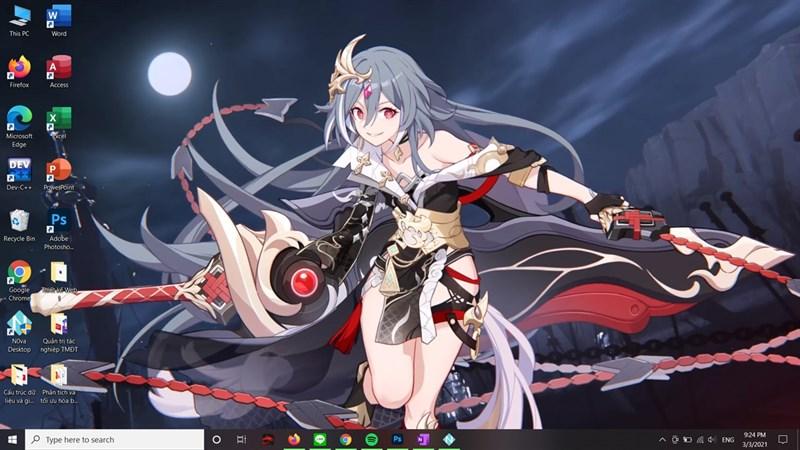This screenshot has width=800, height=450.
Task: Launch PowerPoint from the desktop
Action: coord(59,174)
